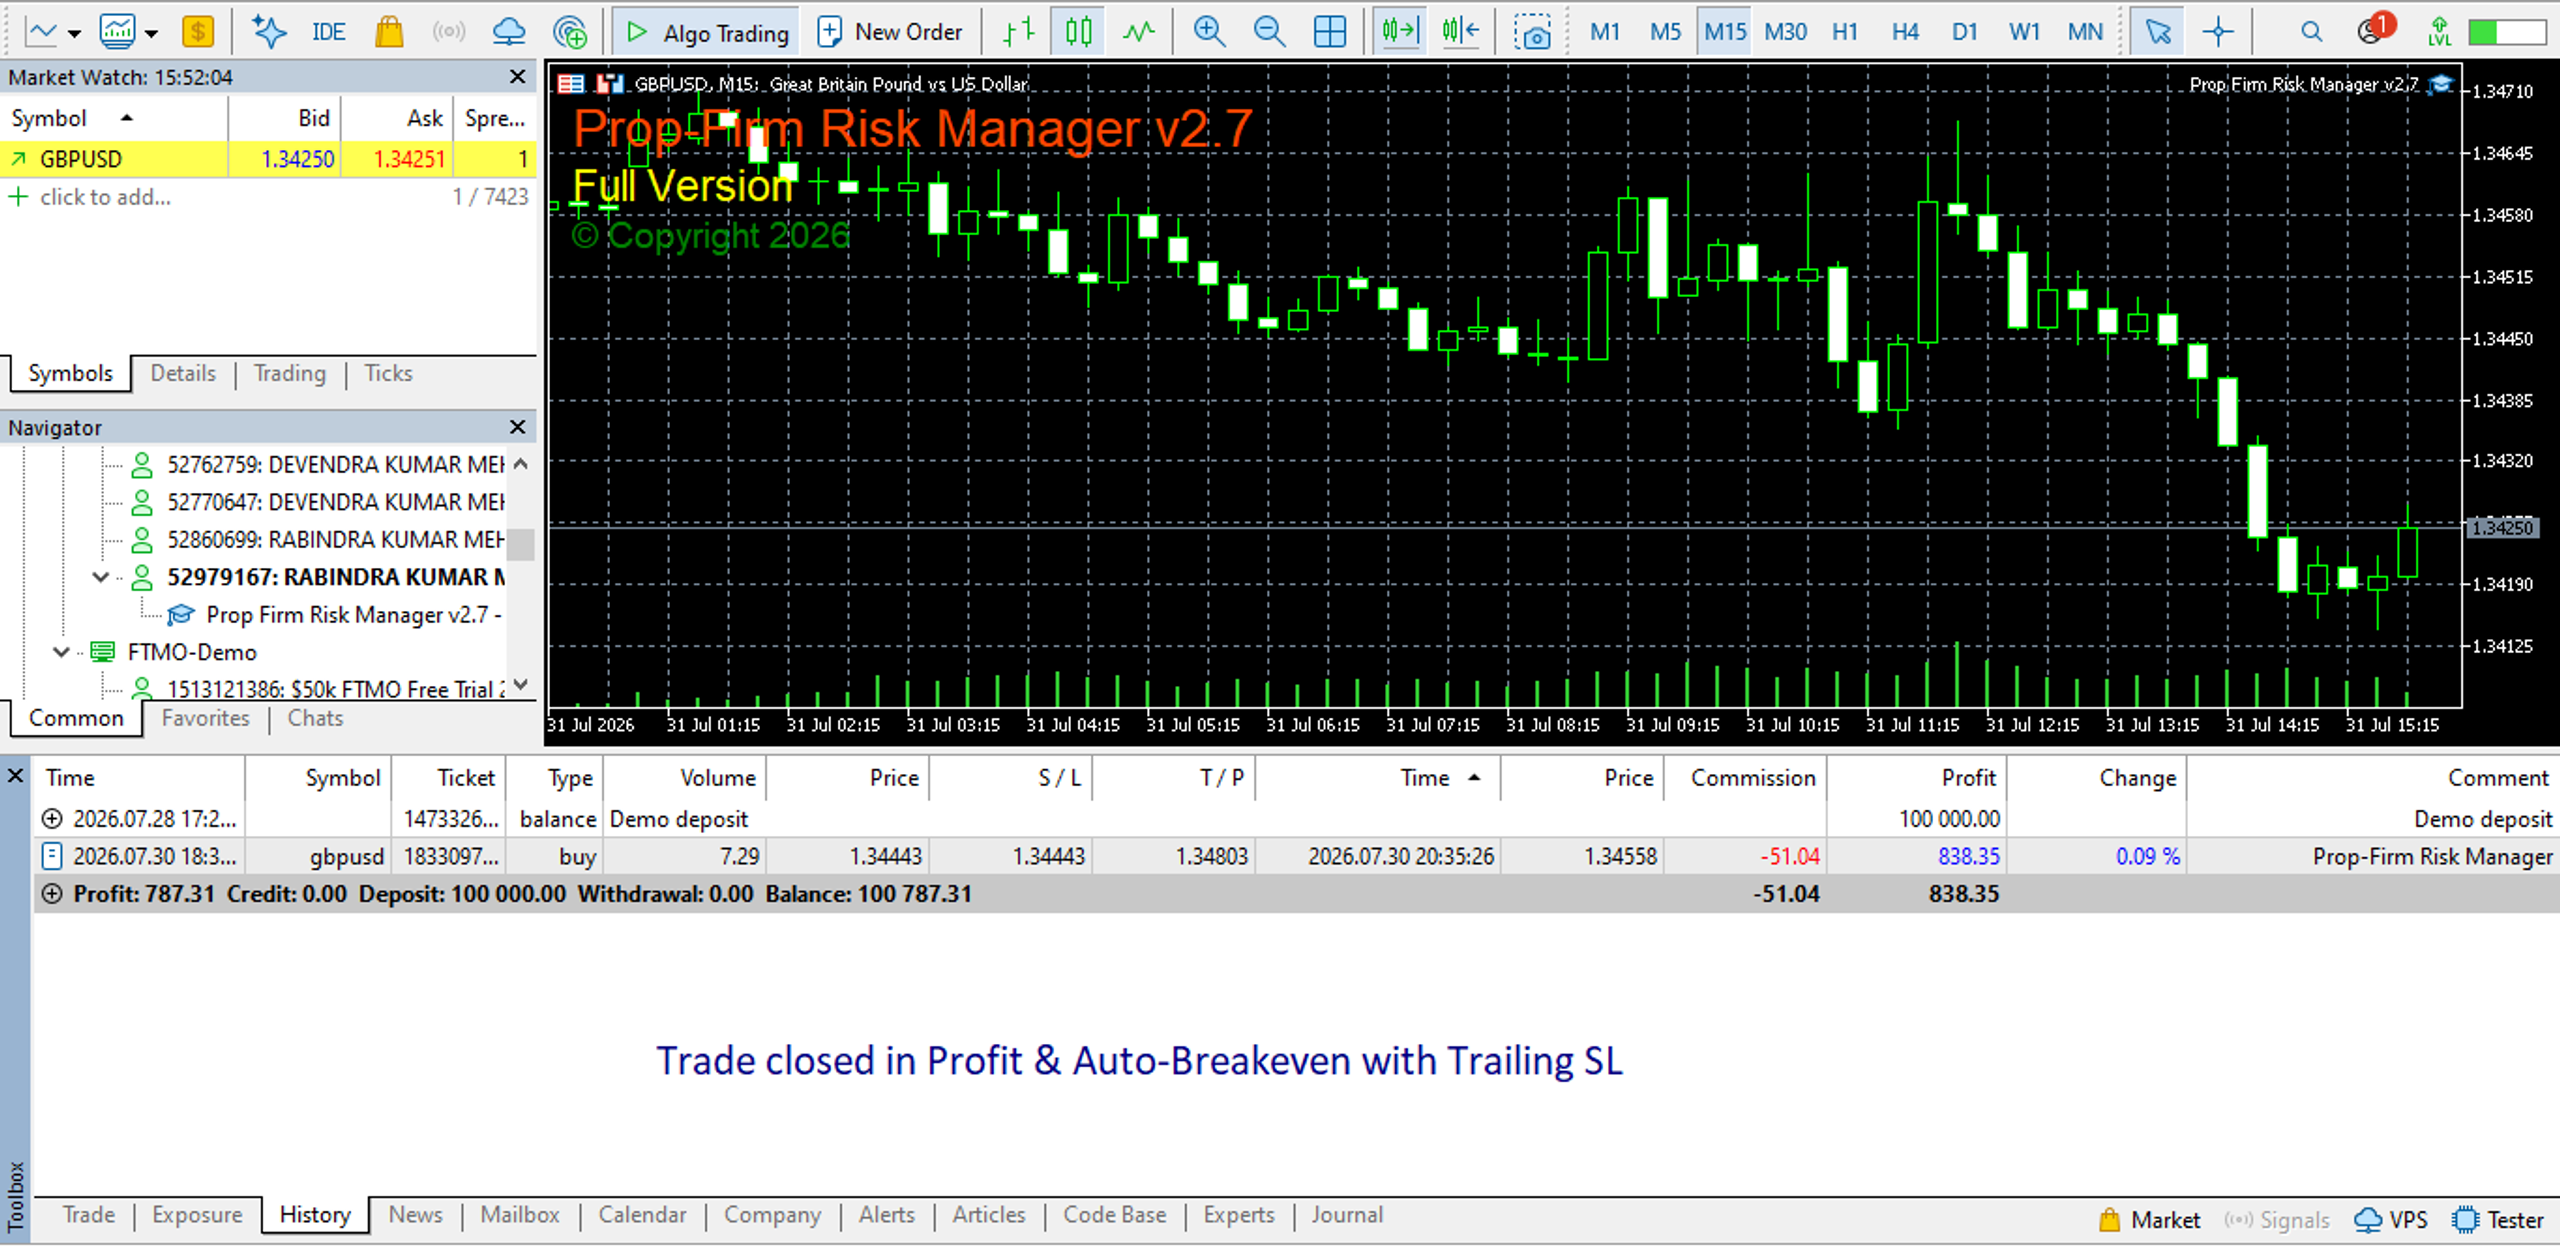The image size is (2560, 1246).
Task: Select the H4 timeframe
Action: click(1905, 32)
